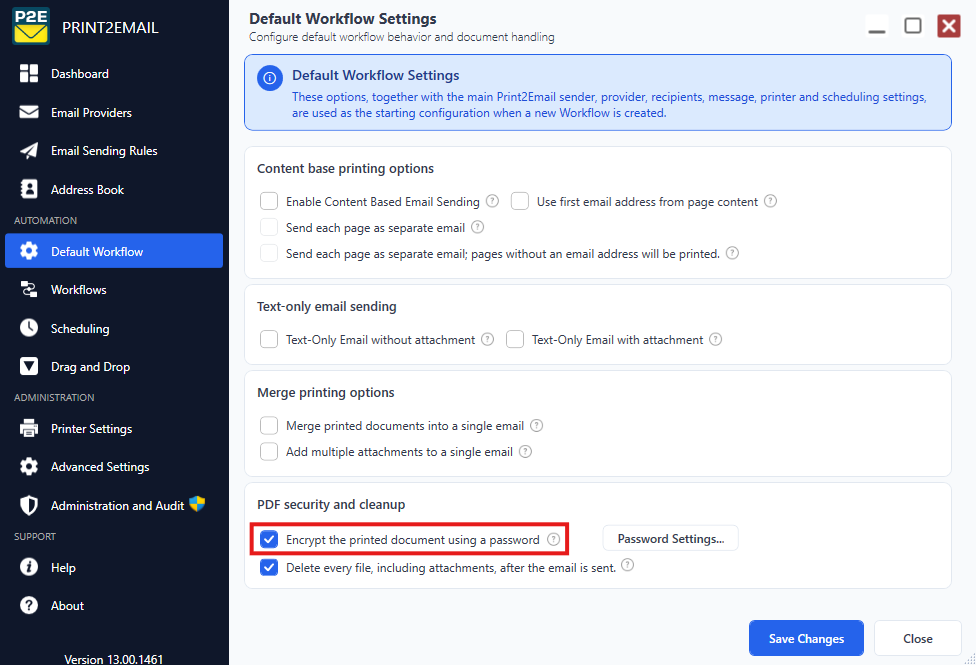Viewport: 976px width, 665px height.
Task: Click the Drag and Drop arrow icon
Action: (x=29, y=366)
